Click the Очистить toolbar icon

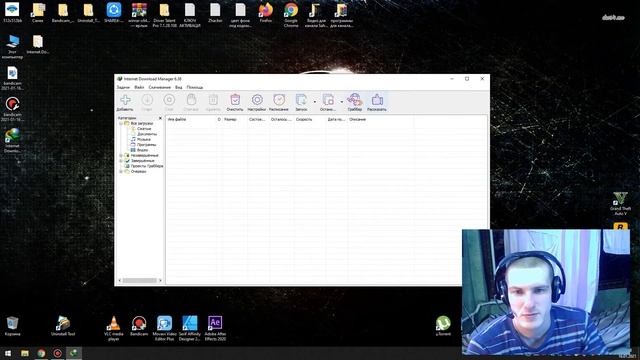tap(235, 102)
